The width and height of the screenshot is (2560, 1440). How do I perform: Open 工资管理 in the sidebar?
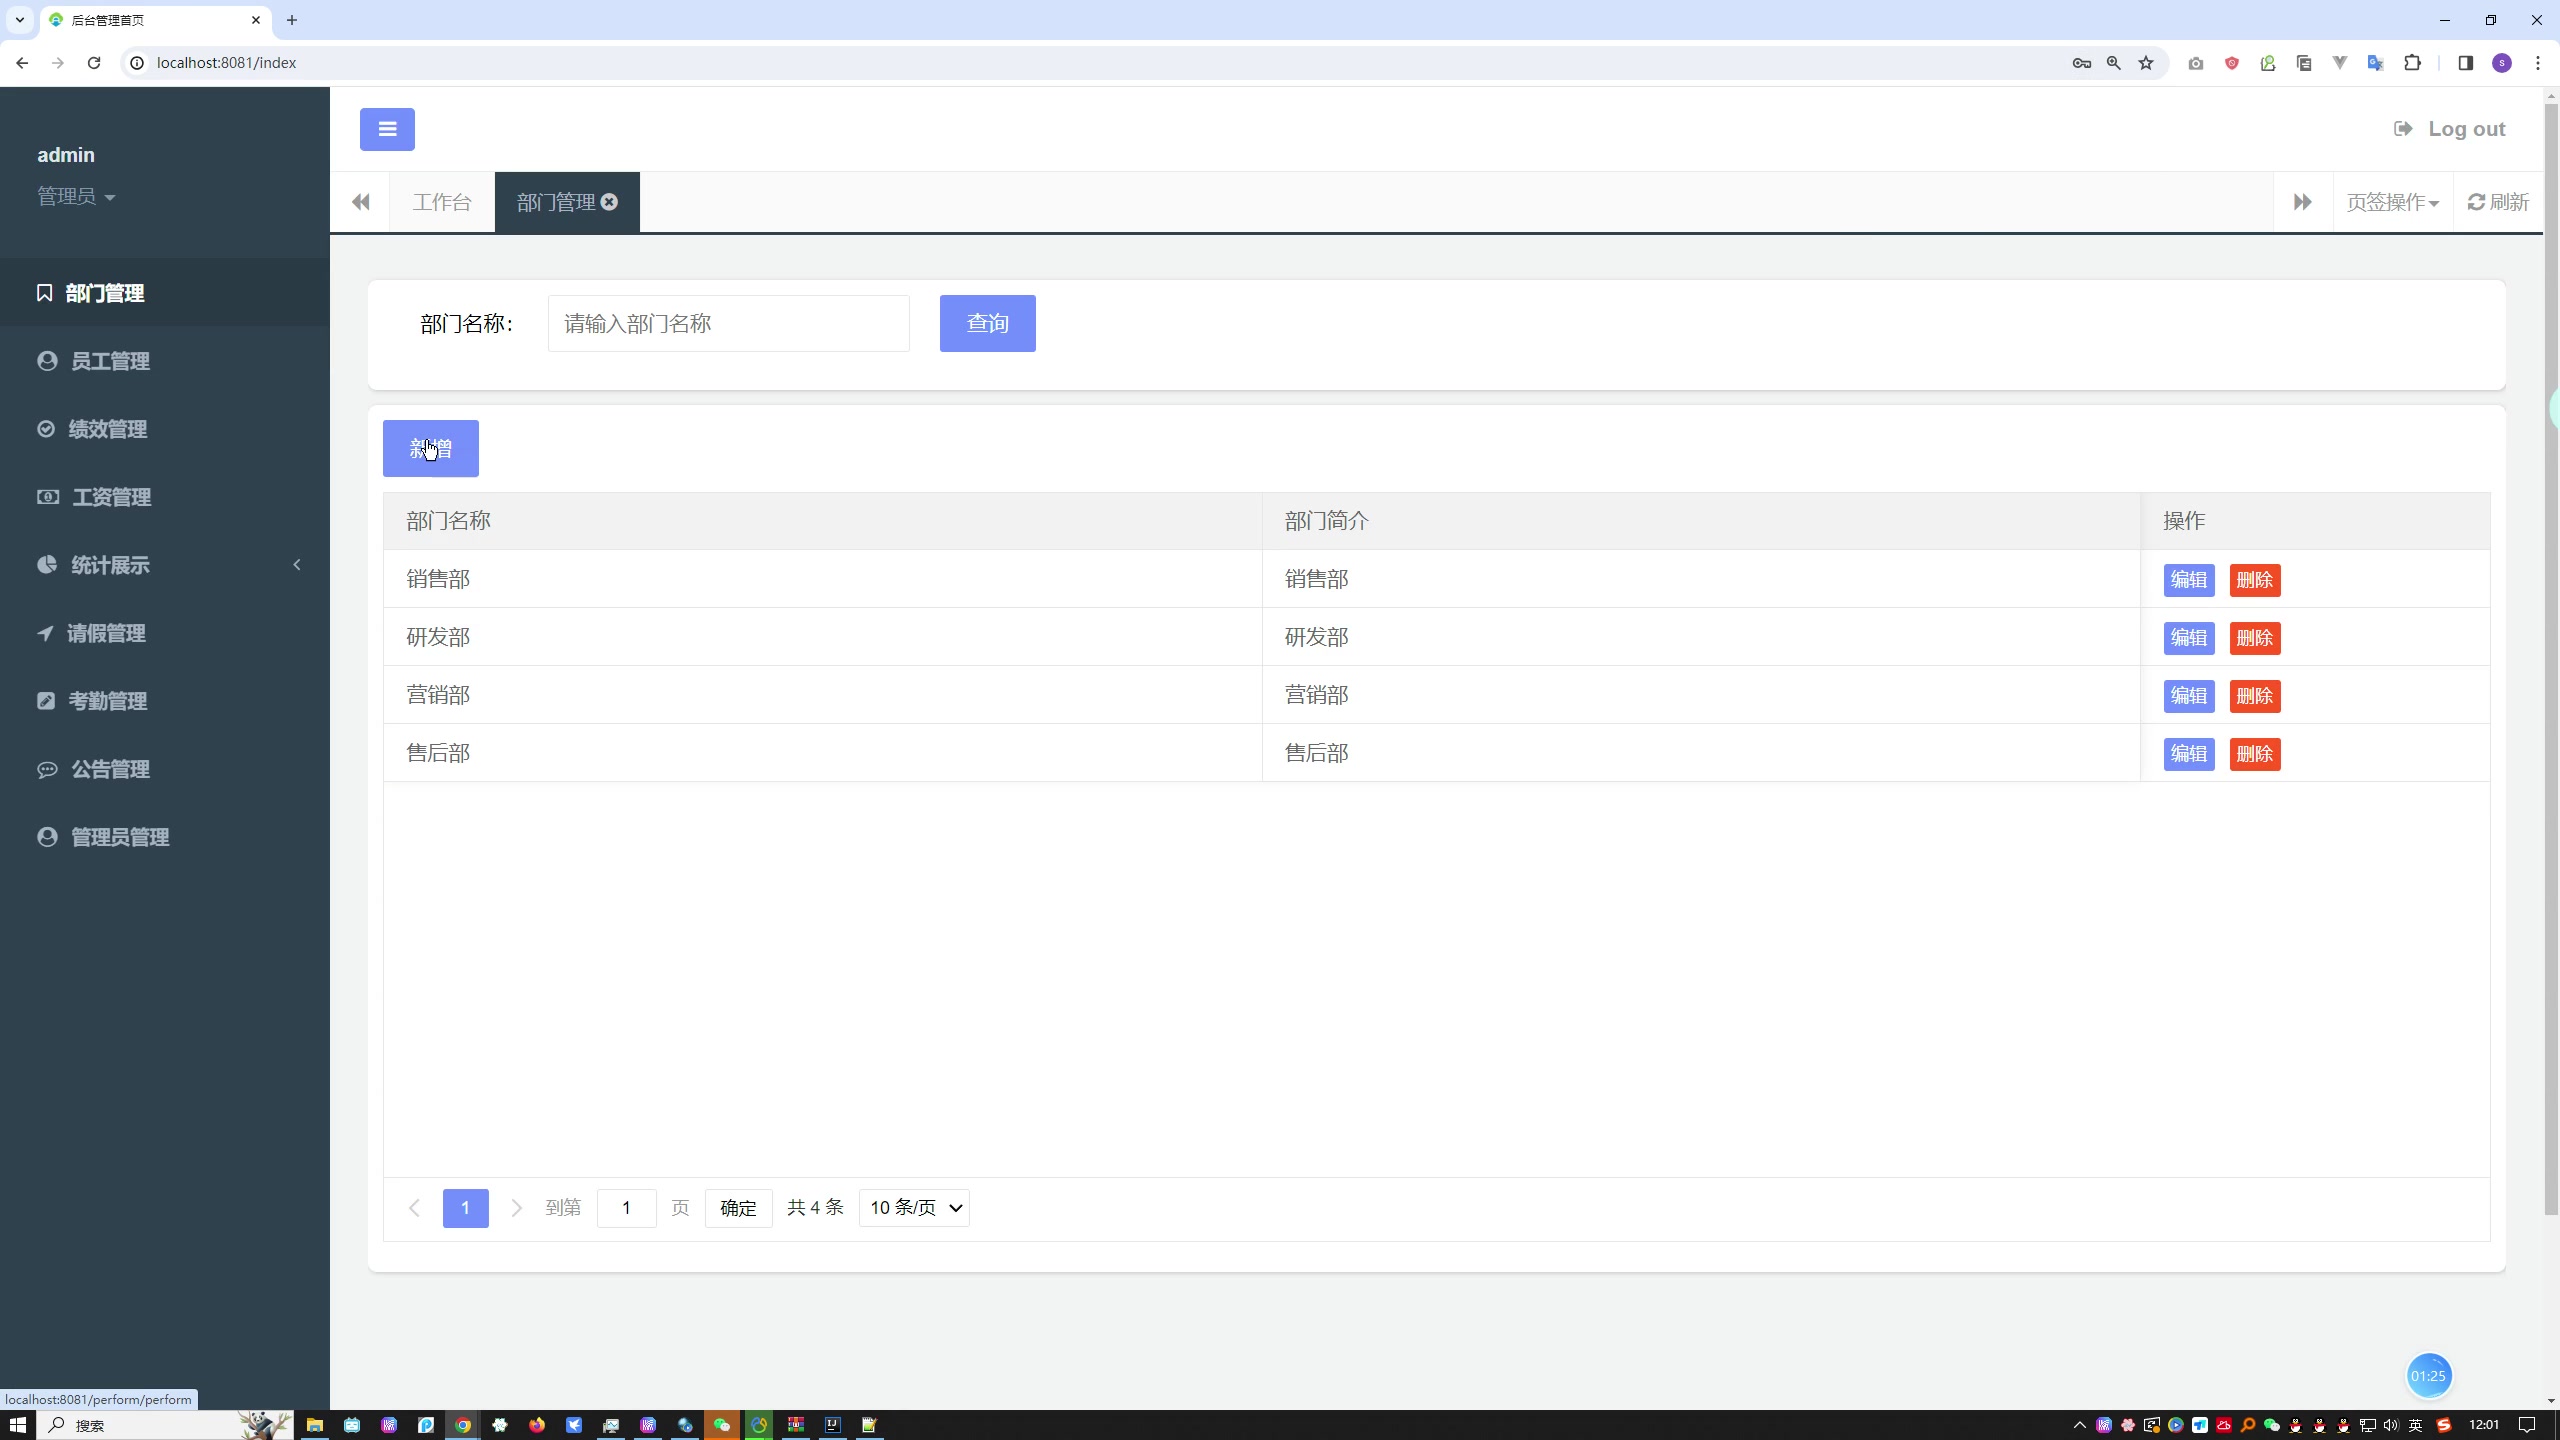point(165,497)
